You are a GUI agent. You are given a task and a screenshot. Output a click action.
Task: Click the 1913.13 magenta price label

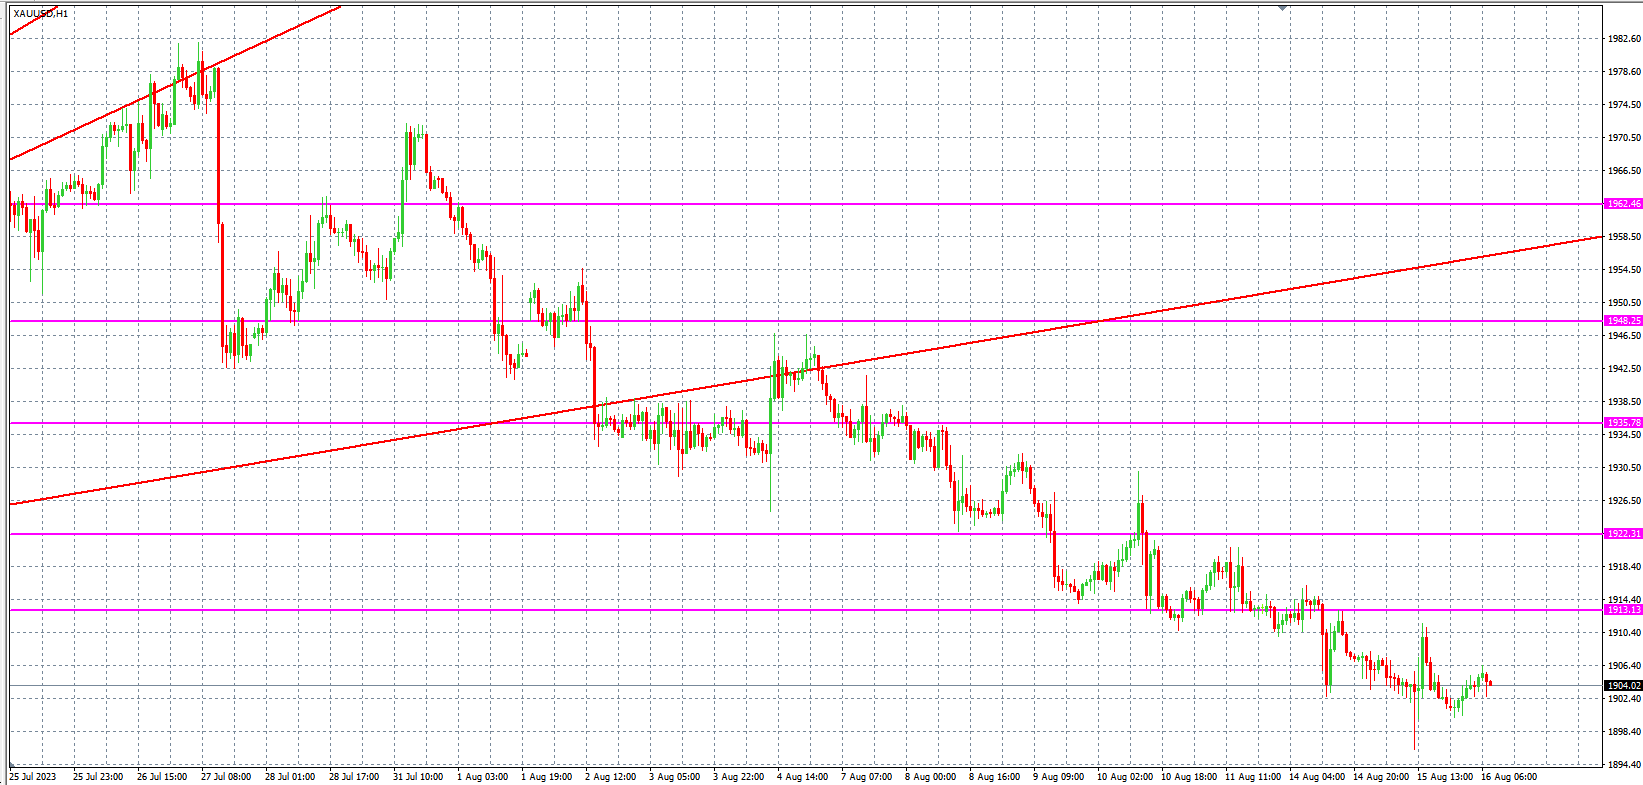tap(1622, 610)
